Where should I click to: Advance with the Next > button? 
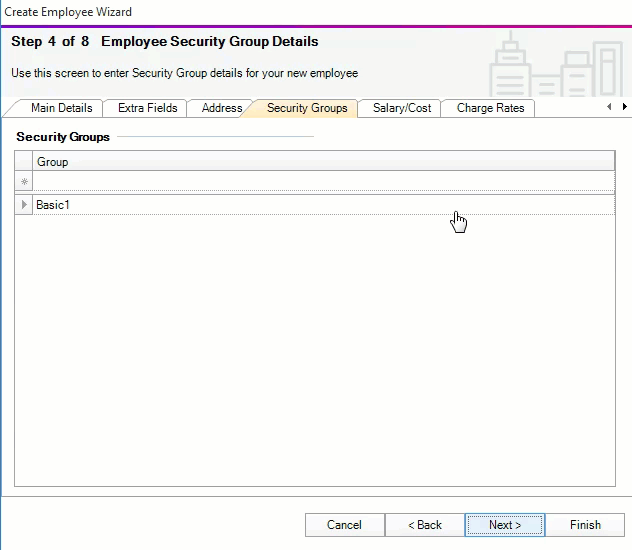click(505, 525)
